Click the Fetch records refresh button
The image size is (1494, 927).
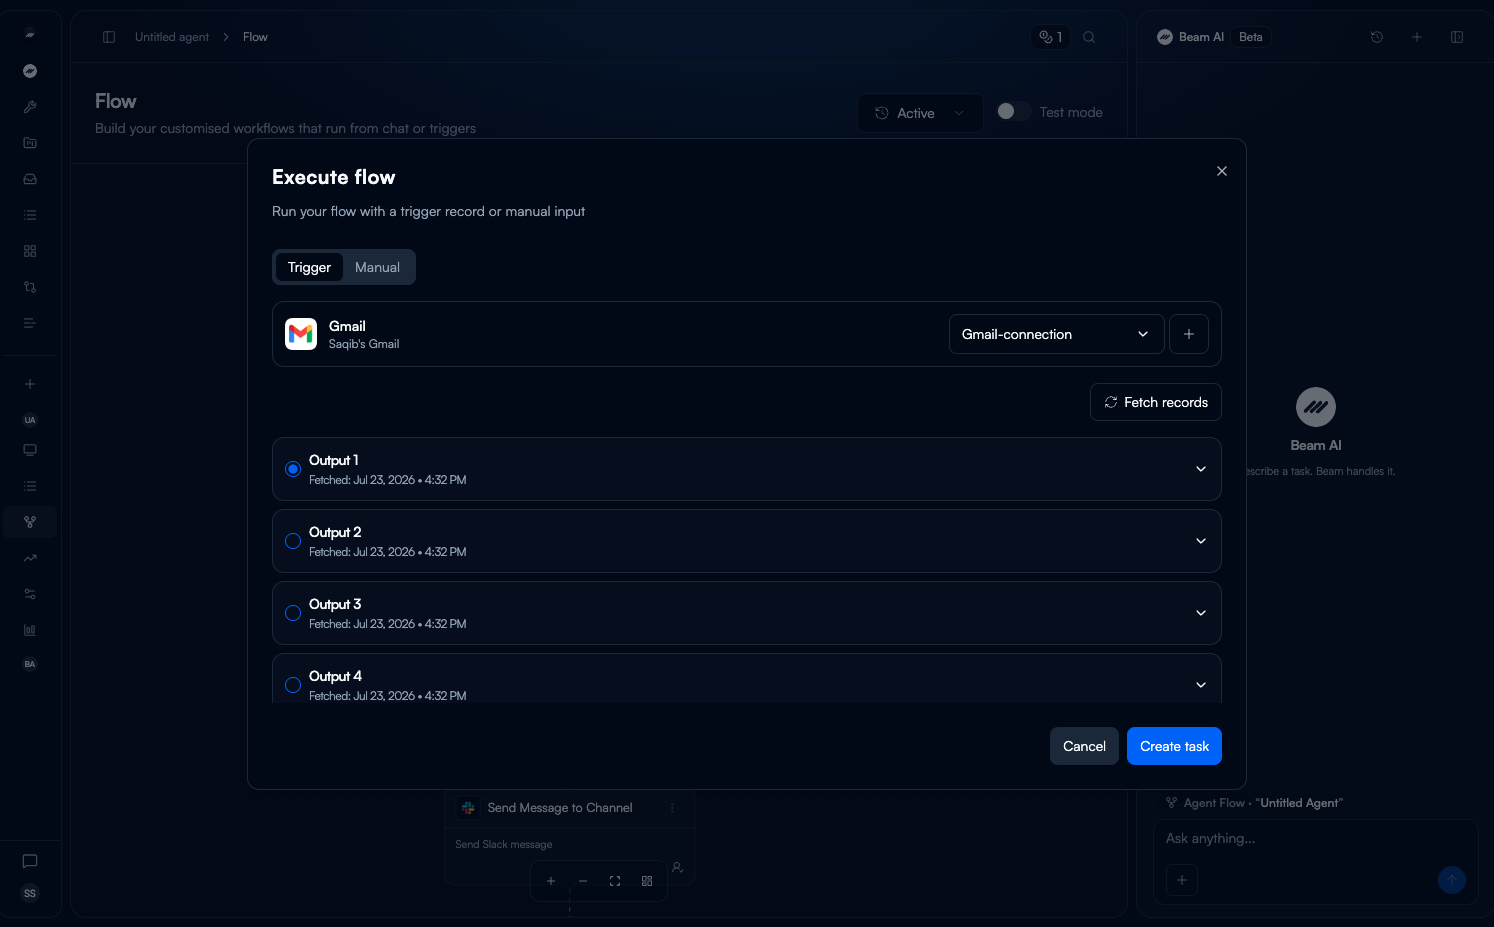point(1155,402)
